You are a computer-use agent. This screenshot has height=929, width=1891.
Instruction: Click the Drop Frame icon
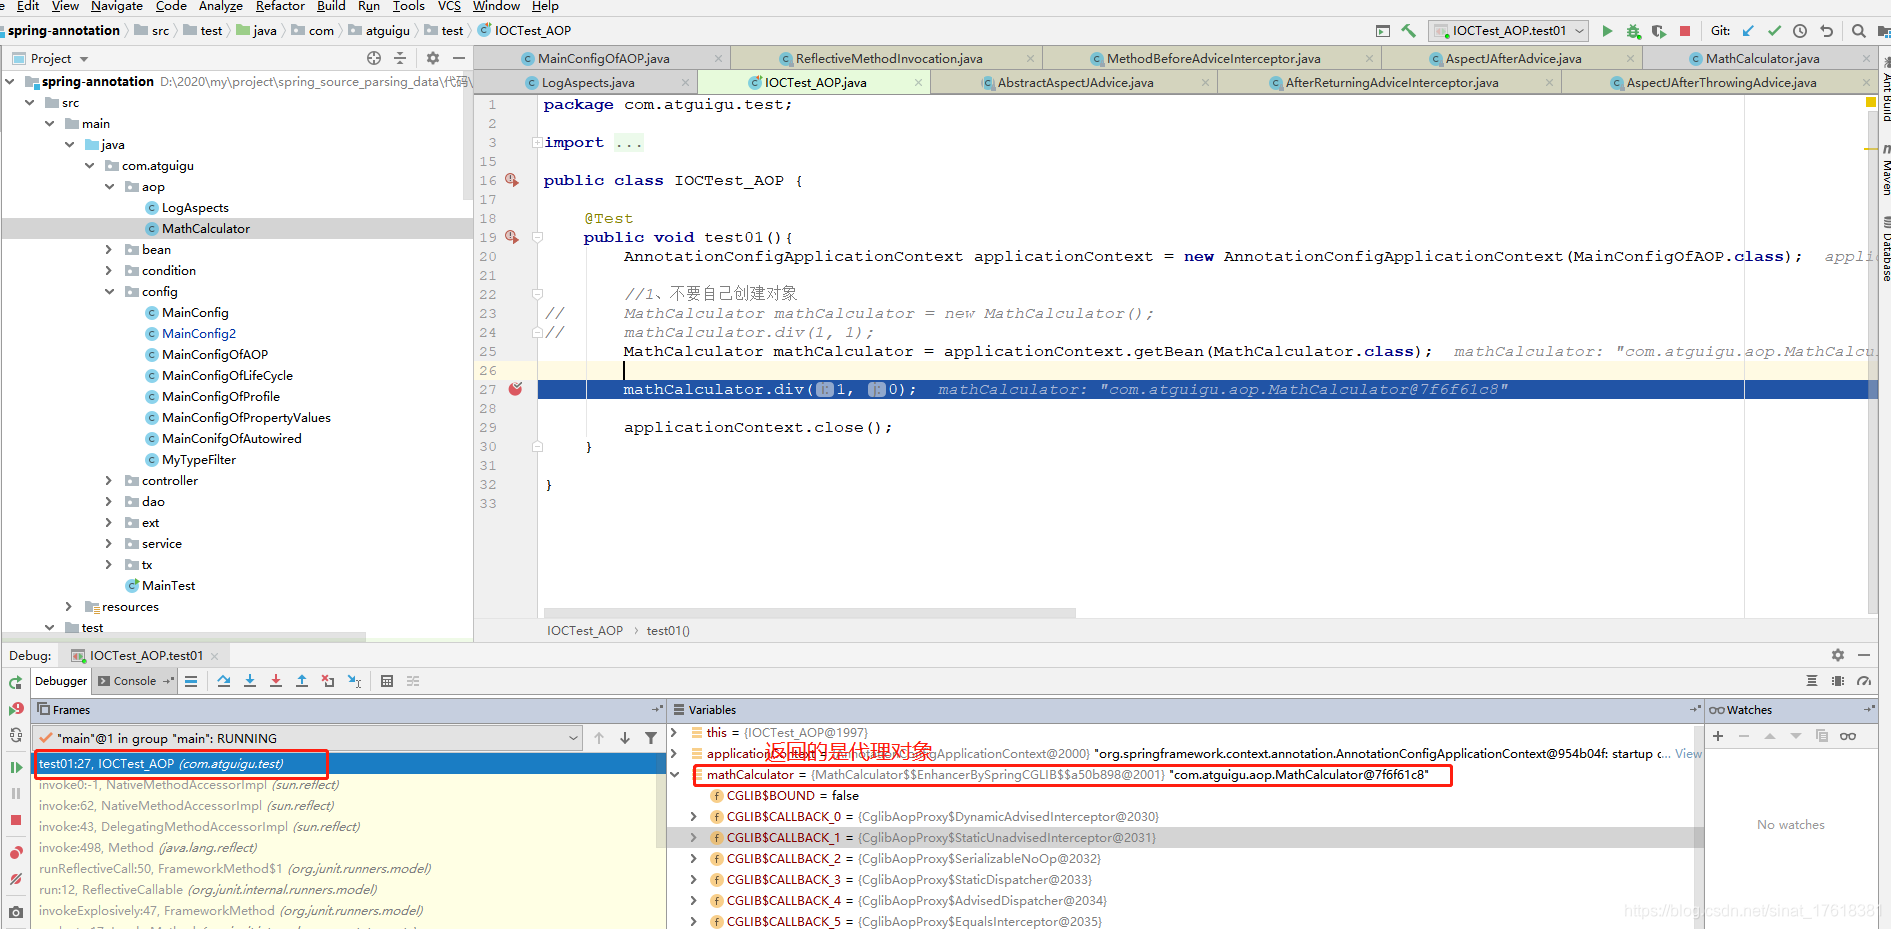point(328,681)
